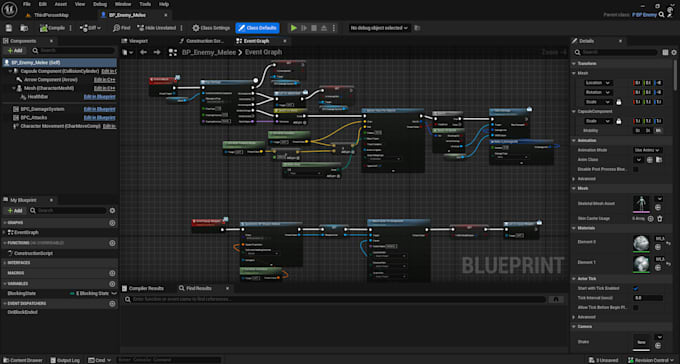Open graph bookmarks dropdown icon
The height and width of the screenshot is (364, 680).
coord(128,52)
